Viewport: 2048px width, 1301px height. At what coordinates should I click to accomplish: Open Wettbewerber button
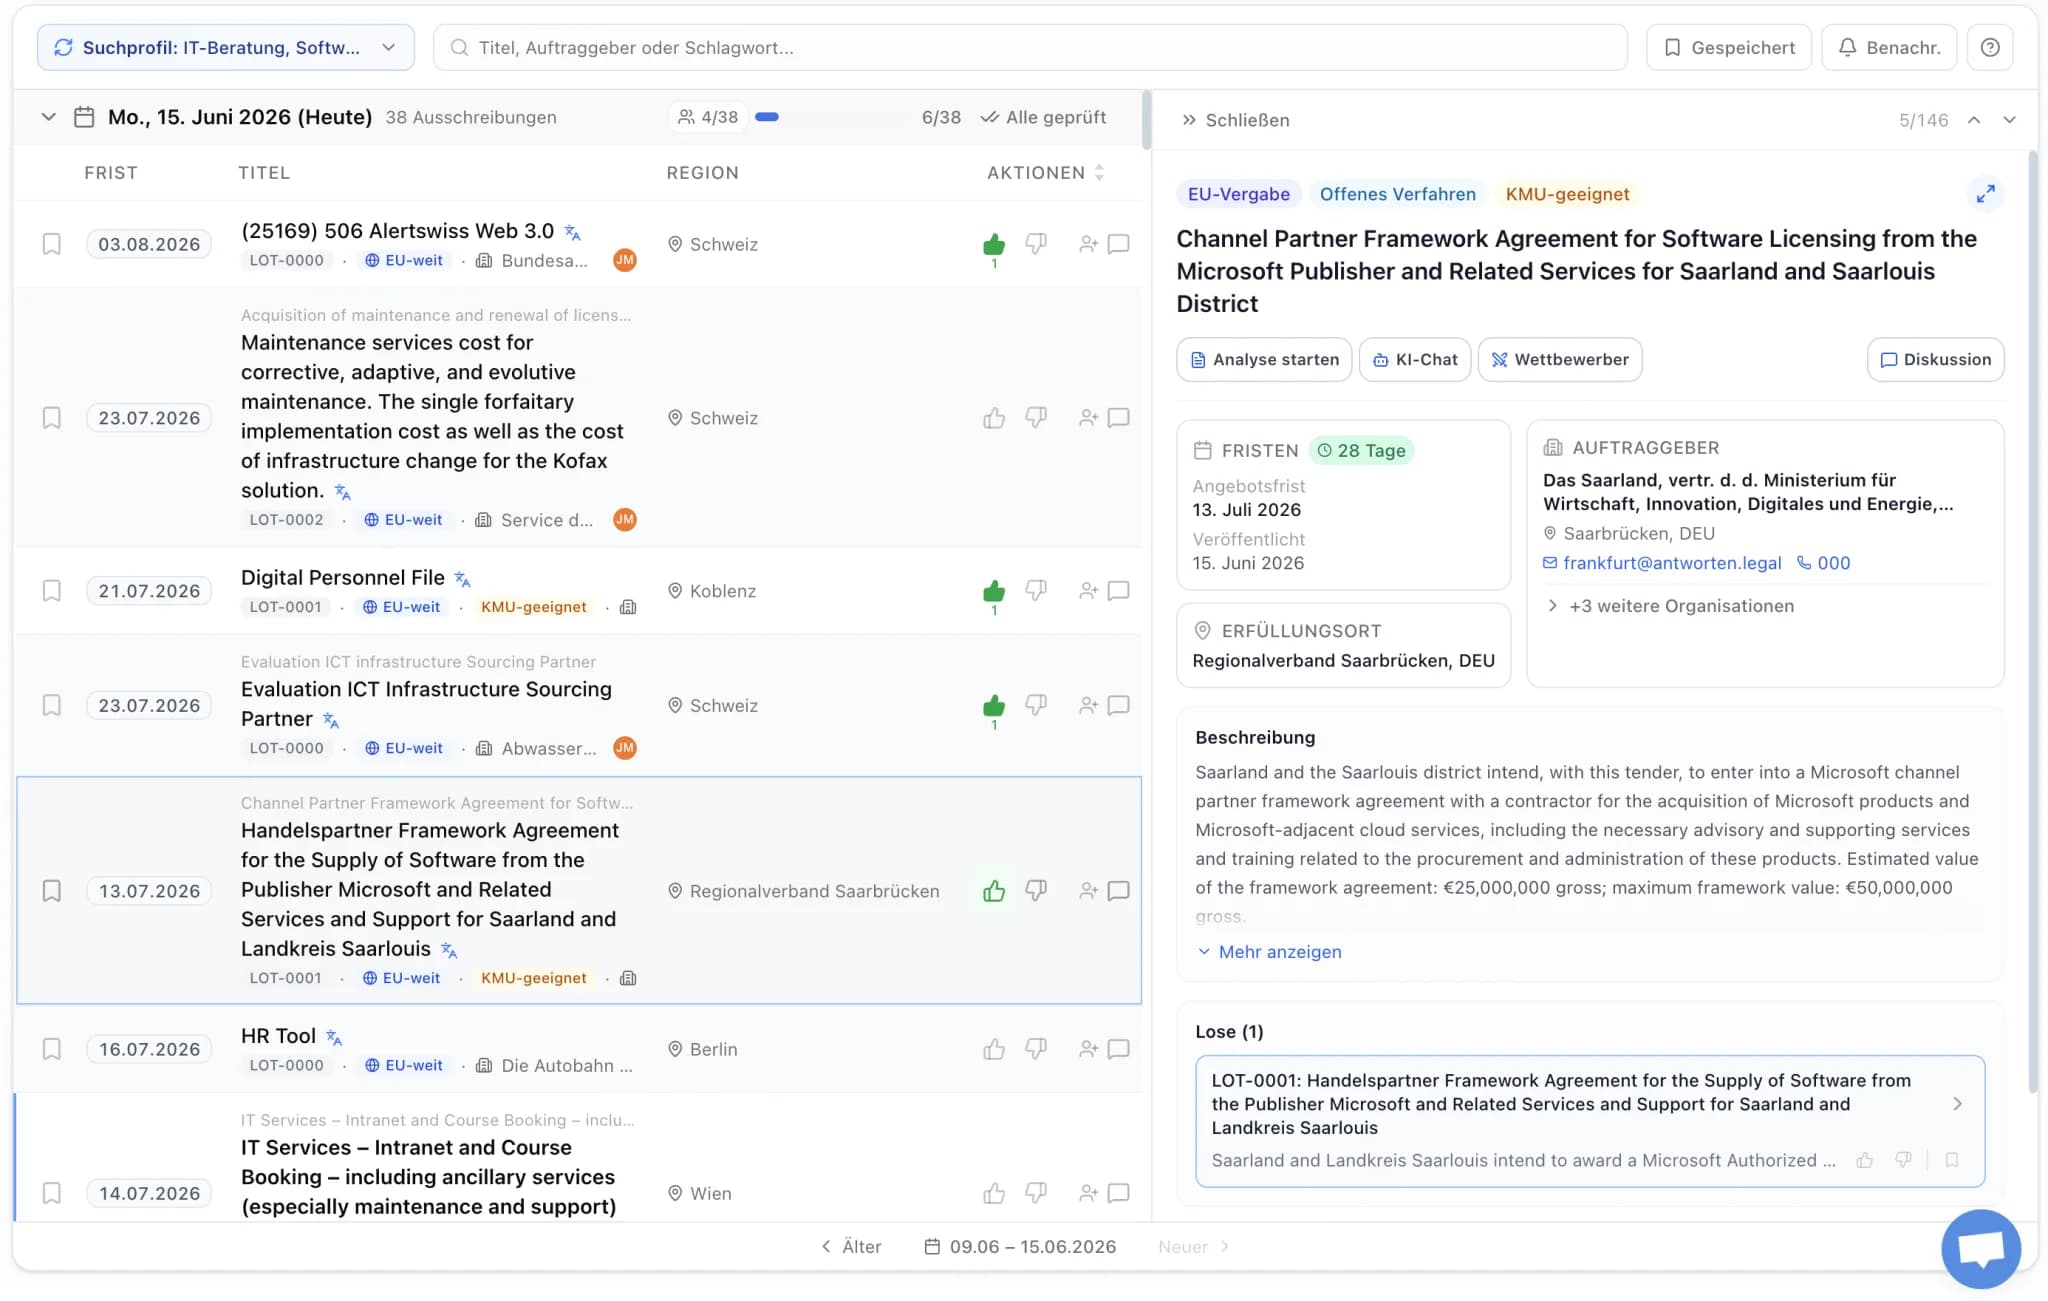[x=1560, y=359]
